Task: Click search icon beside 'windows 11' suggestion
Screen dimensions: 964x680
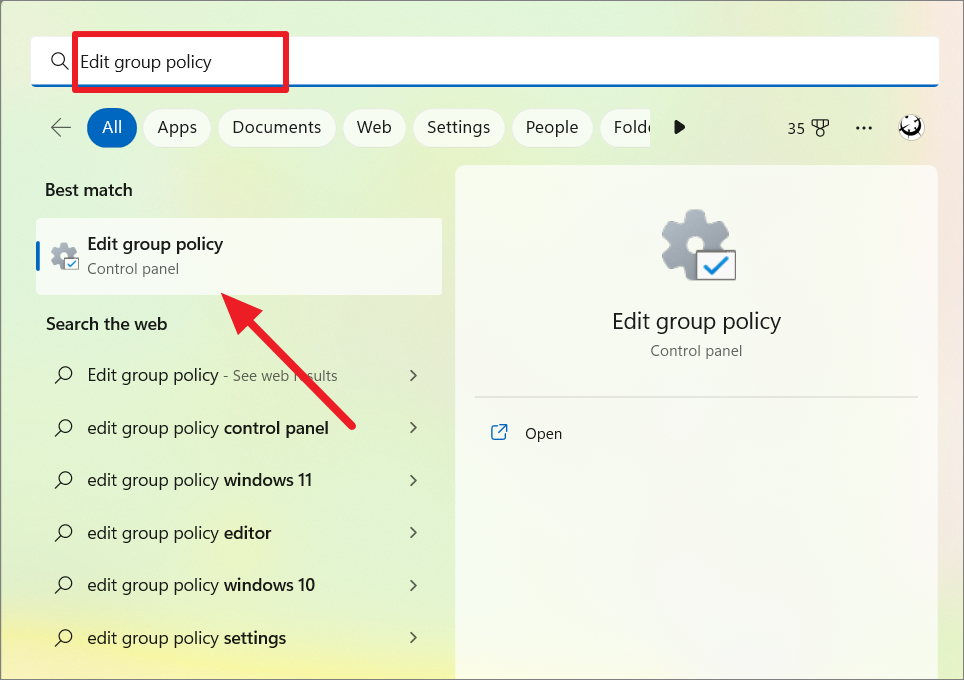Action: (63, 480)
